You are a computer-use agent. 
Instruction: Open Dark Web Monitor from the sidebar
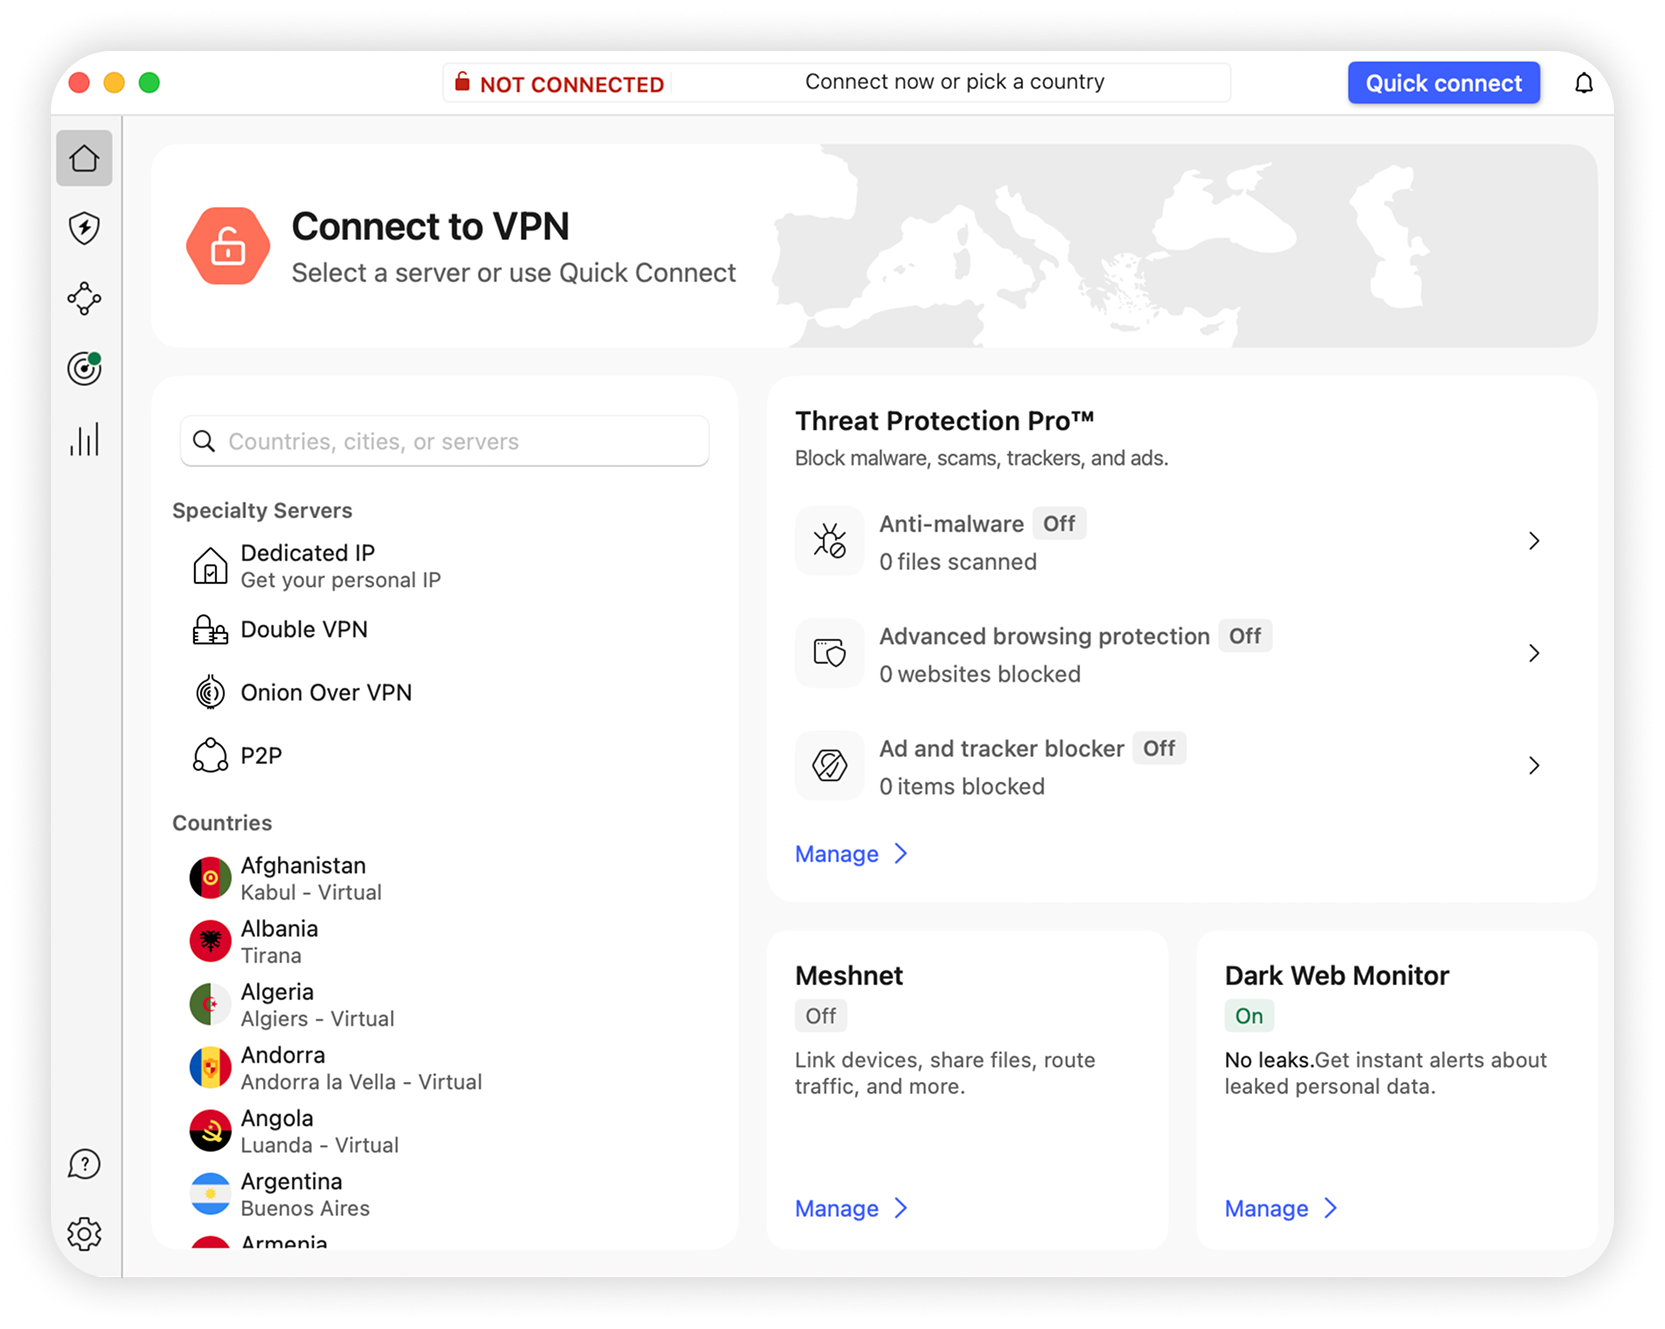tap(84, 369)
